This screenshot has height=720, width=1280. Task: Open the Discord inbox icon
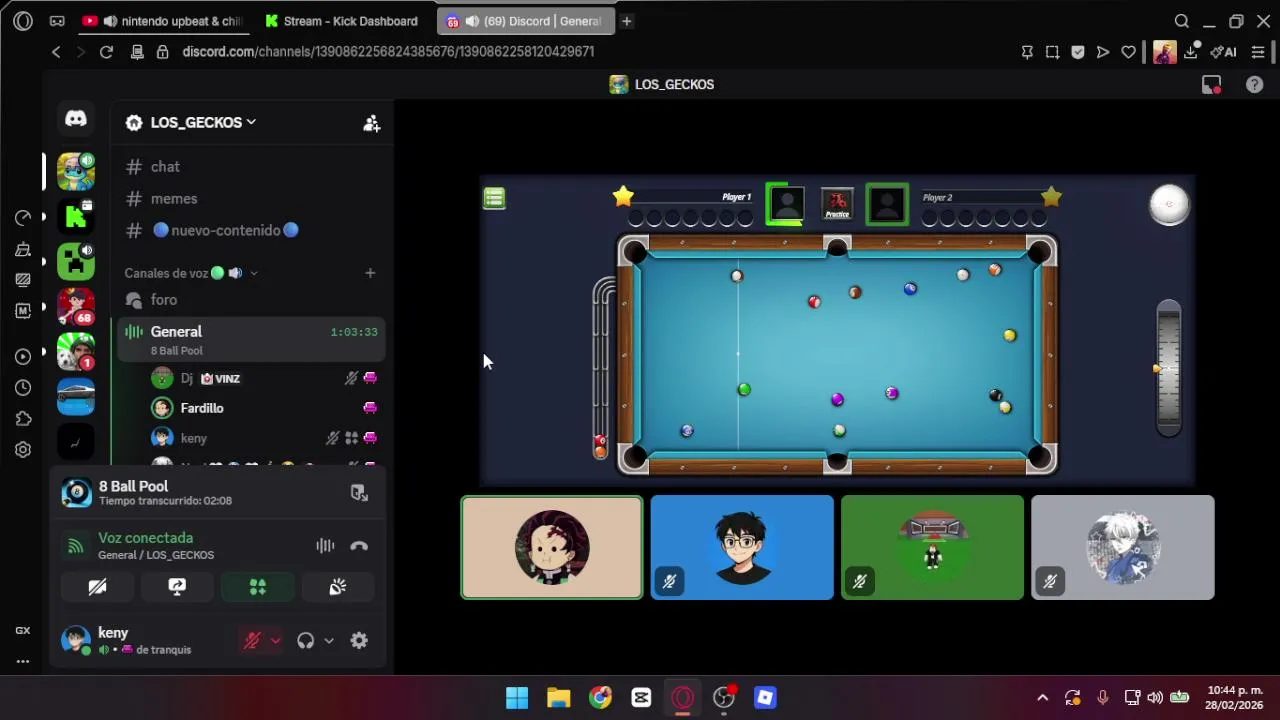[1211, 85]
